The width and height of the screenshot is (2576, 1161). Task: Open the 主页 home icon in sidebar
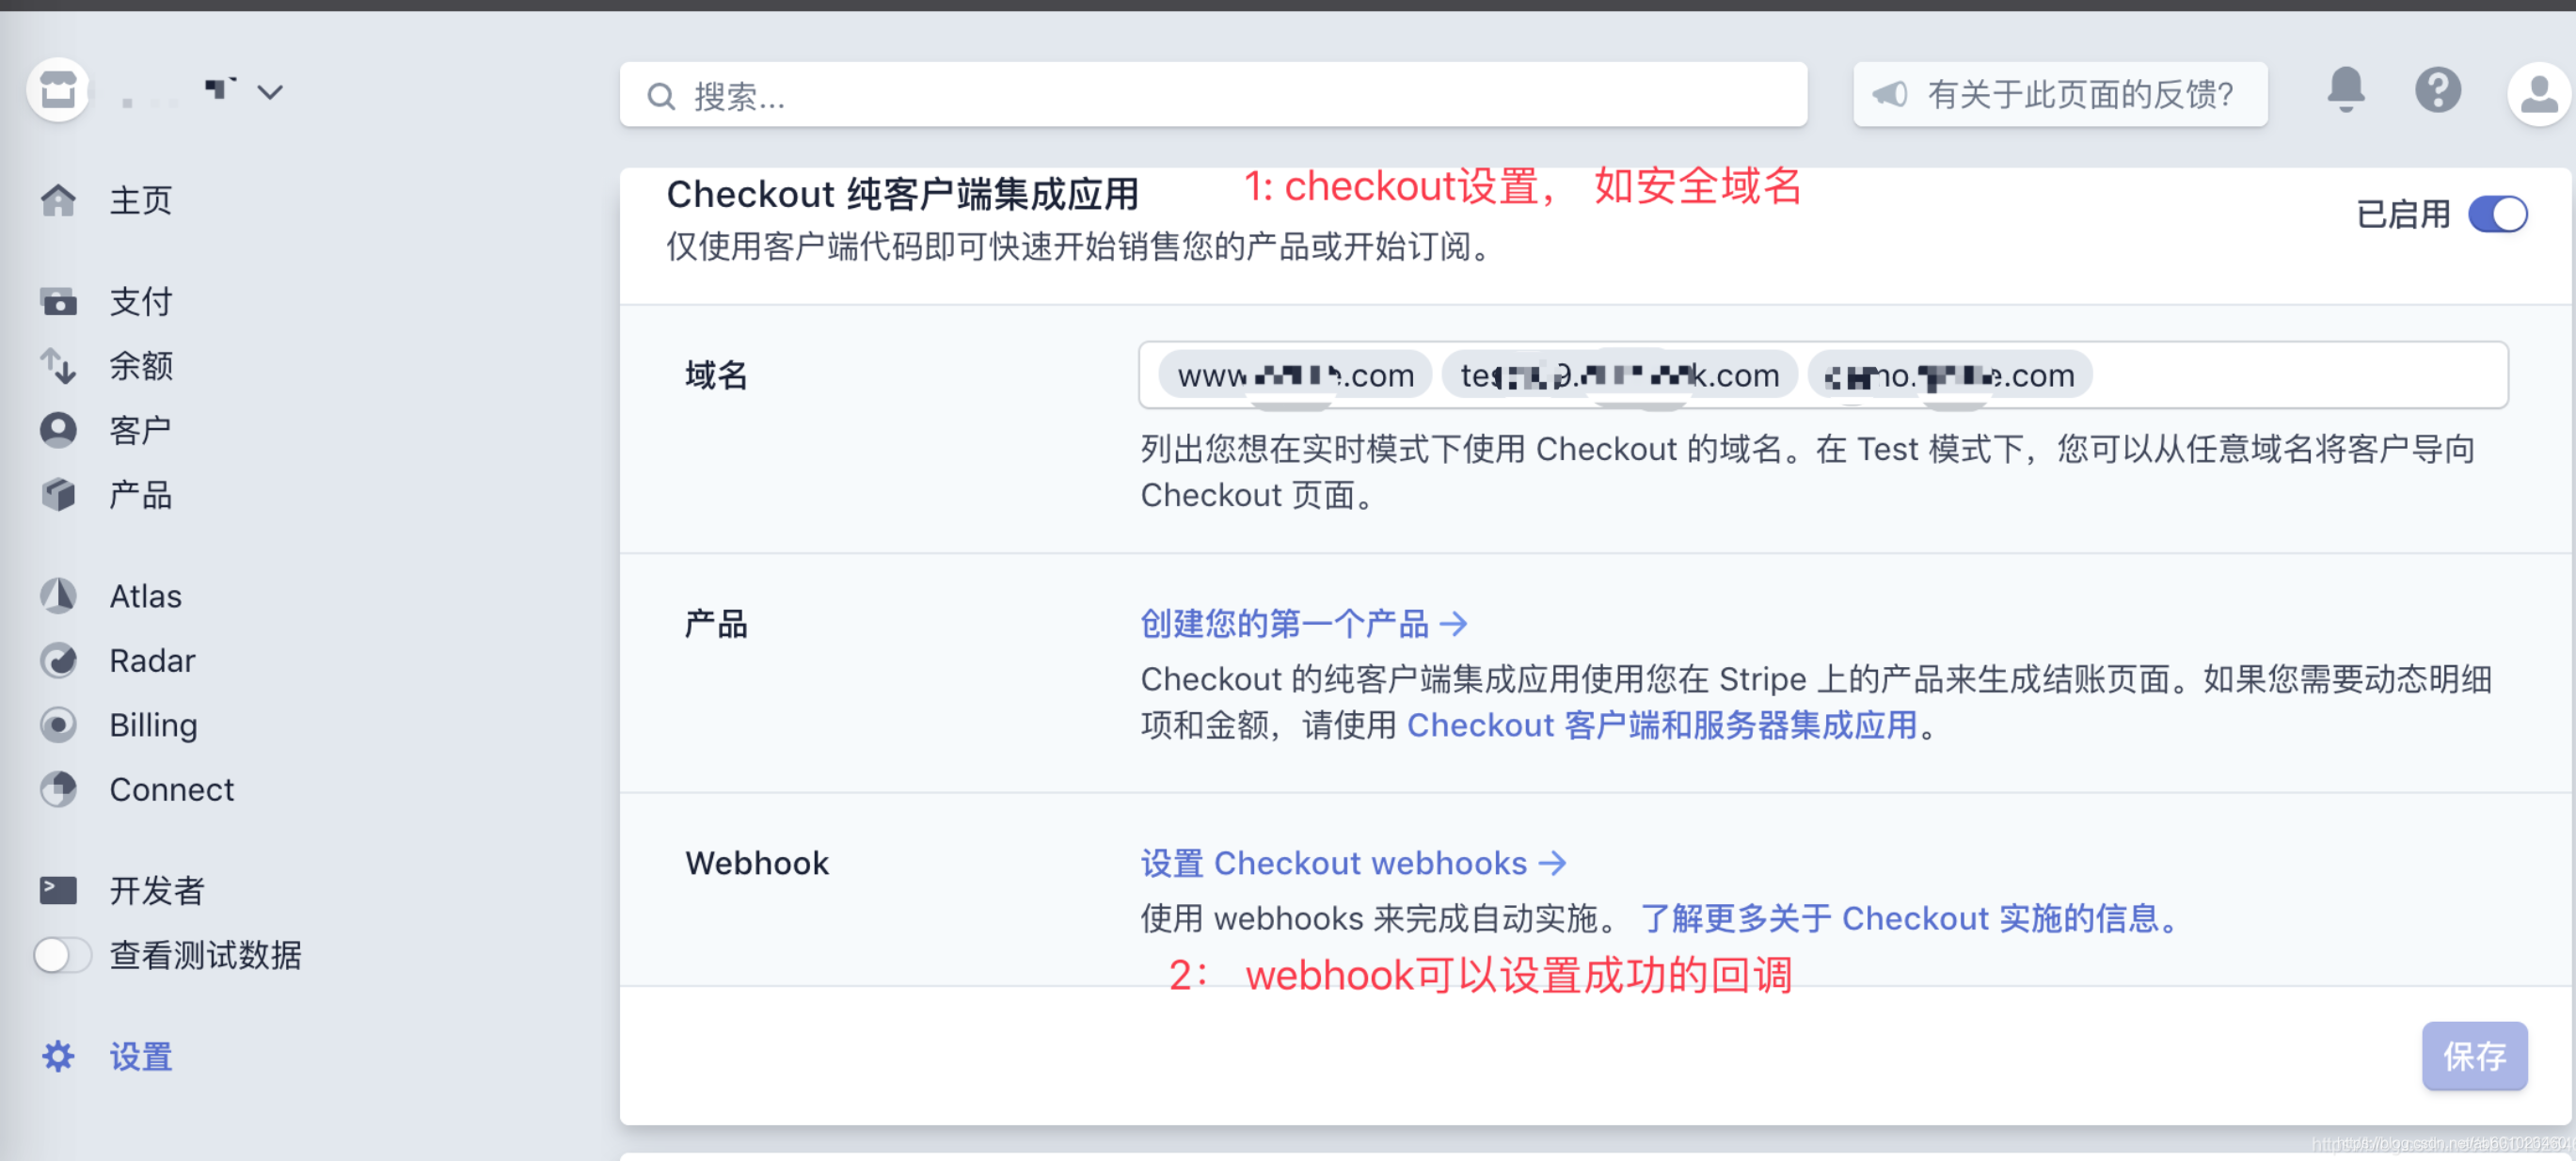click(58, 200)
